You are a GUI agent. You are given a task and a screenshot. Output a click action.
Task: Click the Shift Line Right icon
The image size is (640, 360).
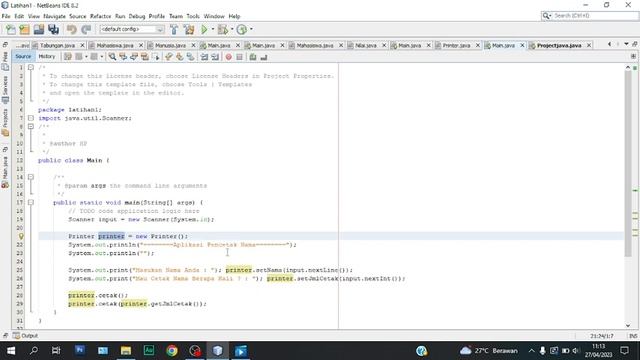pos(215,57)
